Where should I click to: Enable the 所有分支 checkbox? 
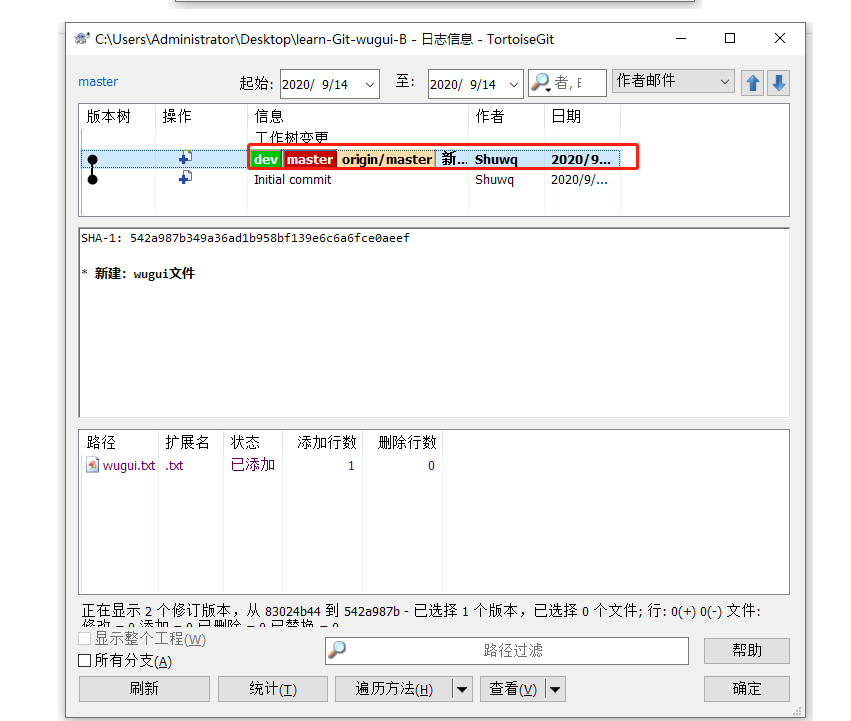click(x=85, y=661)
